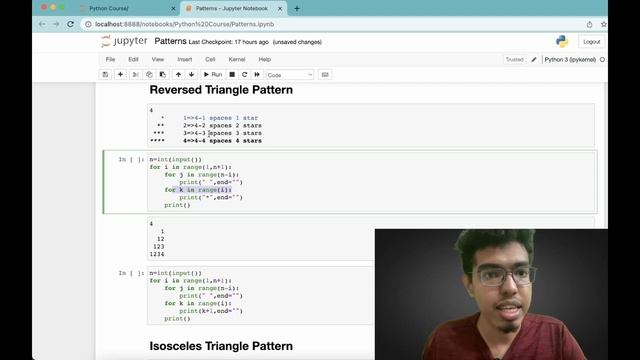Click the Python logo icon

[562, 41]
